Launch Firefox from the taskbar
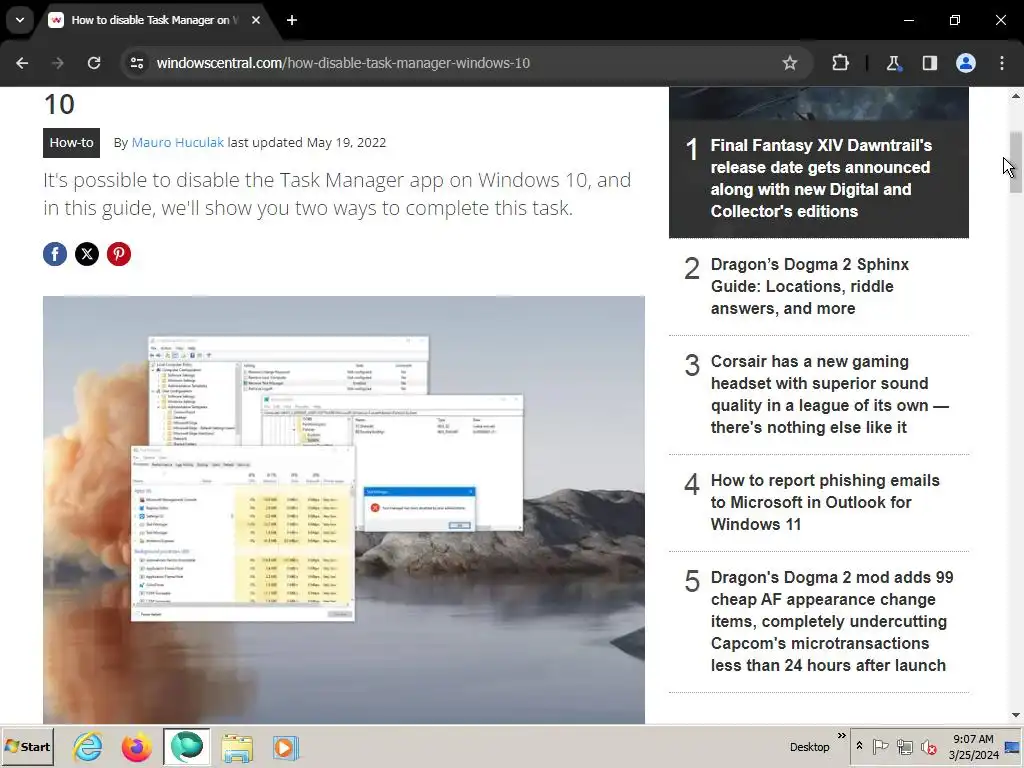Viewport: 1024px width, 768px height. point(136,747)
